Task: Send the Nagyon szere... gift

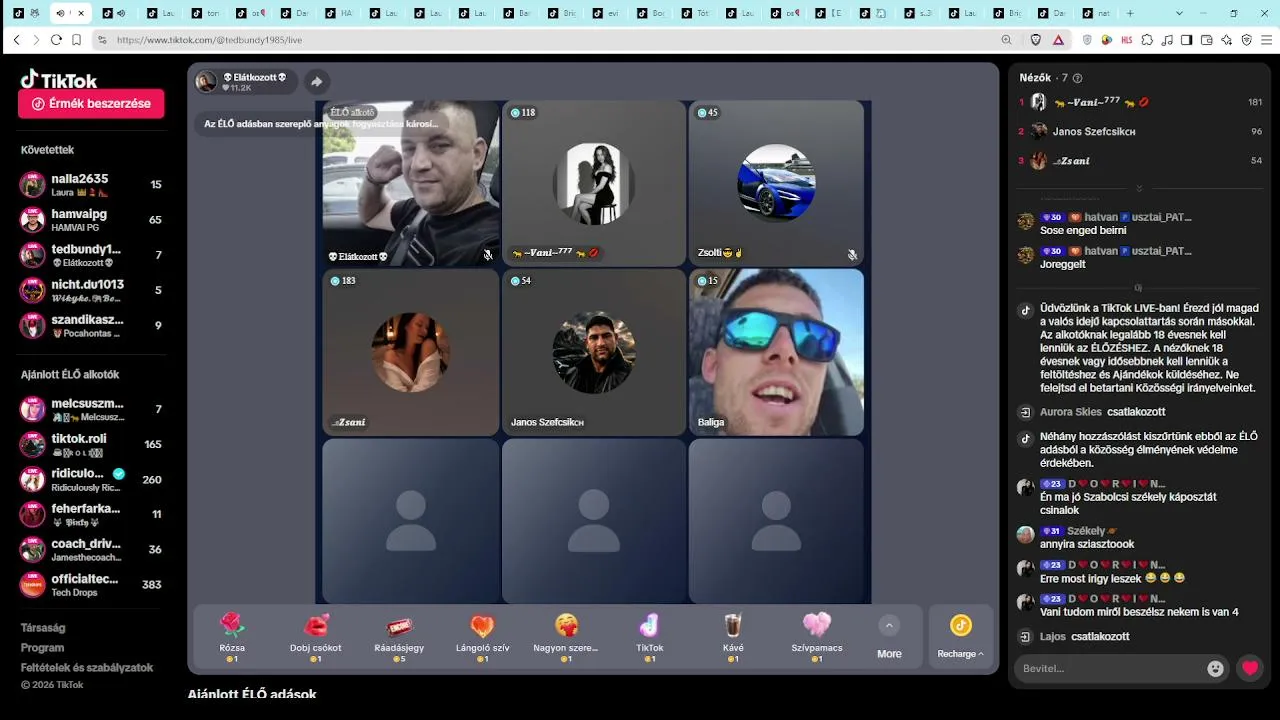Action: click(566, 637)
